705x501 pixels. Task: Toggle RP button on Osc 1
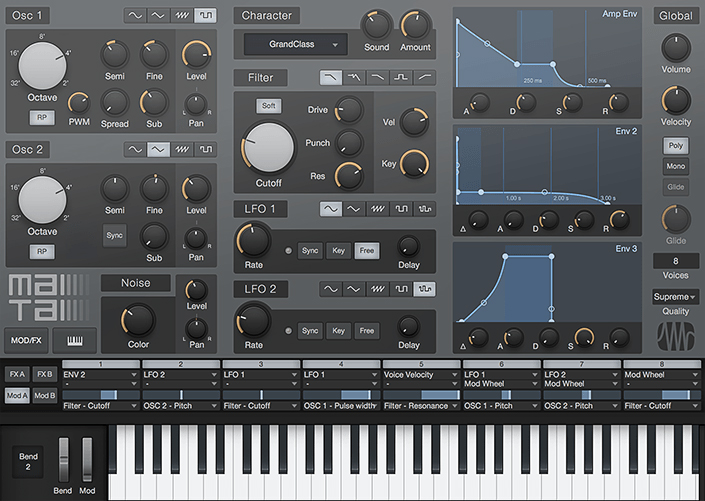[x=42, y=117]
